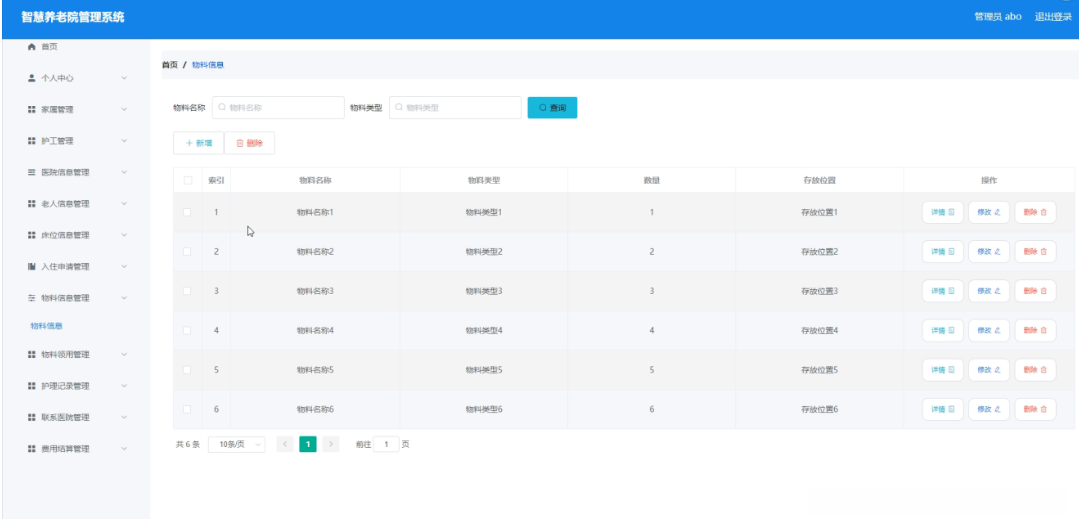Click the grid icon beside 家属管理
Viewport: 1079px width, 521px height.
pos(31,109)
